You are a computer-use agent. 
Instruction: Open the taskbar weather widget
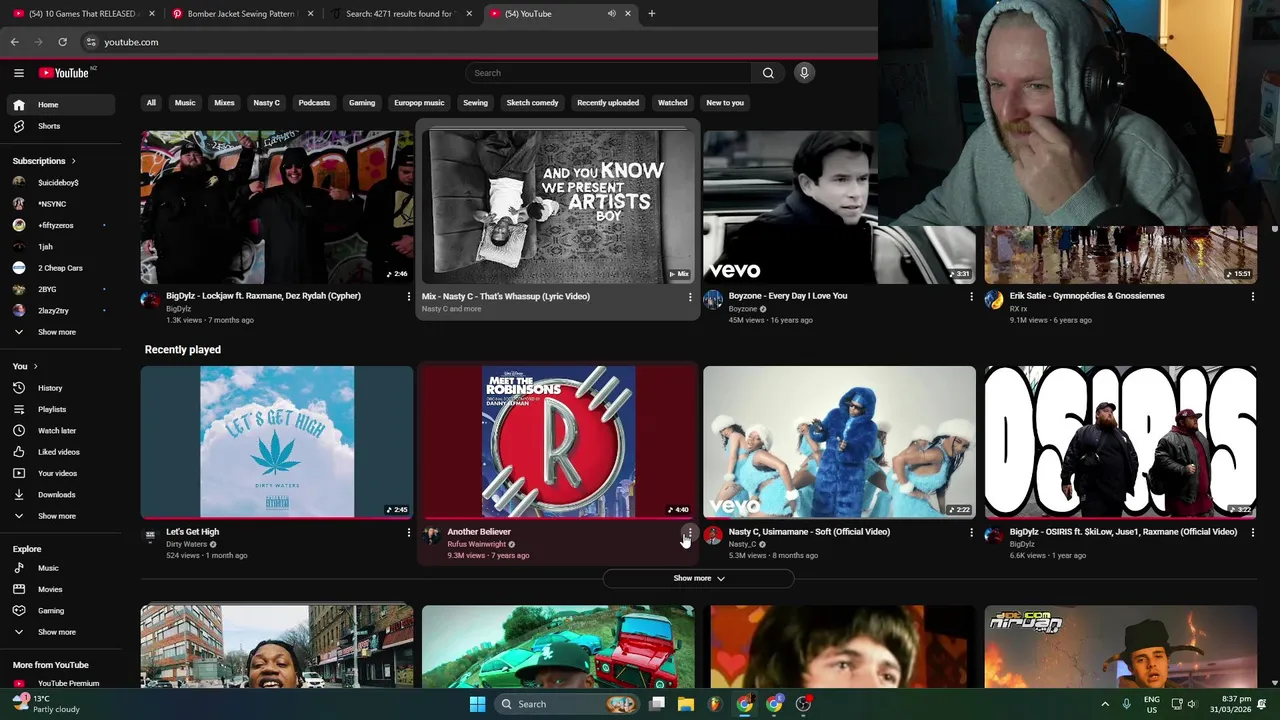tap(44, 704)
